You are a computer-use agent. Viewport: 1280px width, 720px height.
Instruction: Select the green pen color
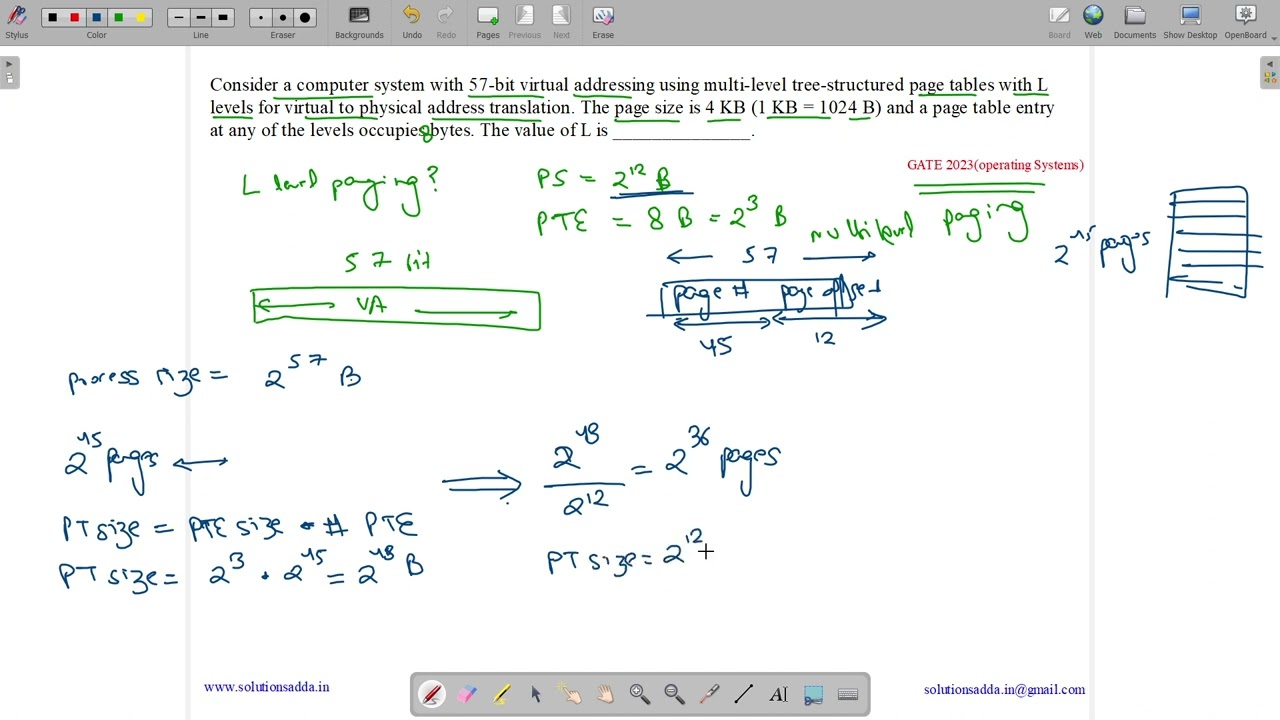pyautogui.click(x=118, y=17)
